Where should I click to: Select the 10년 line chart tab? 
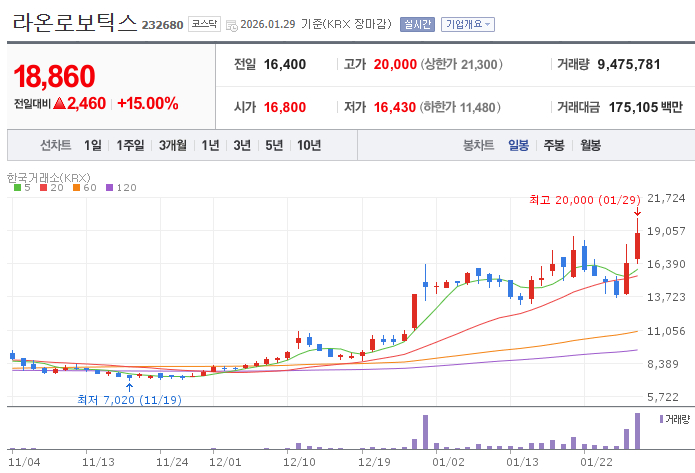(309, 145)
